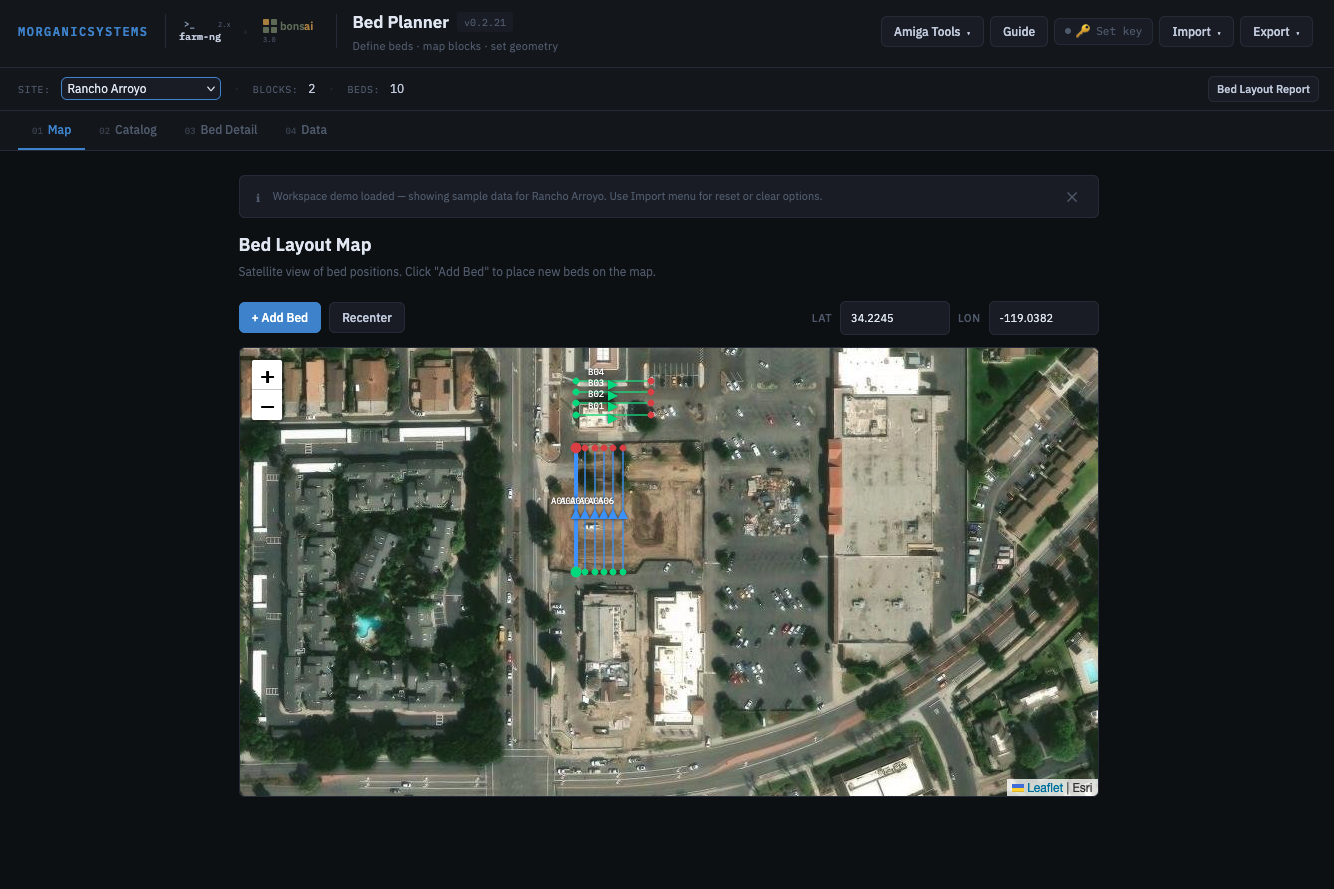Open the Import menu
The image size is (1334, 889).
1196,31
